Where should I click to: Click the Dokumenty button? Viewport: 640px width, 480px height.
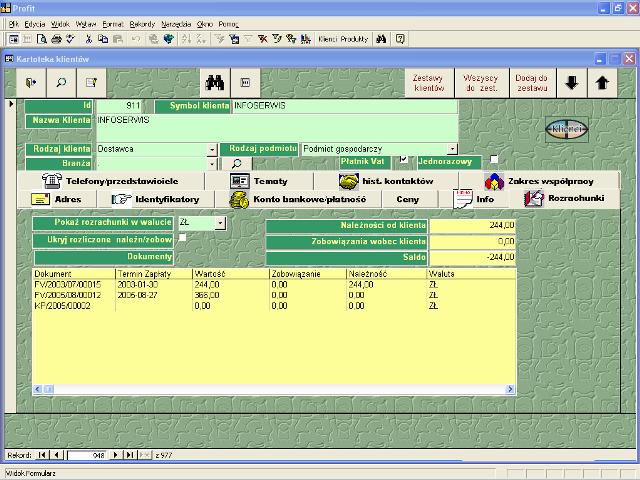click(104, 257)
